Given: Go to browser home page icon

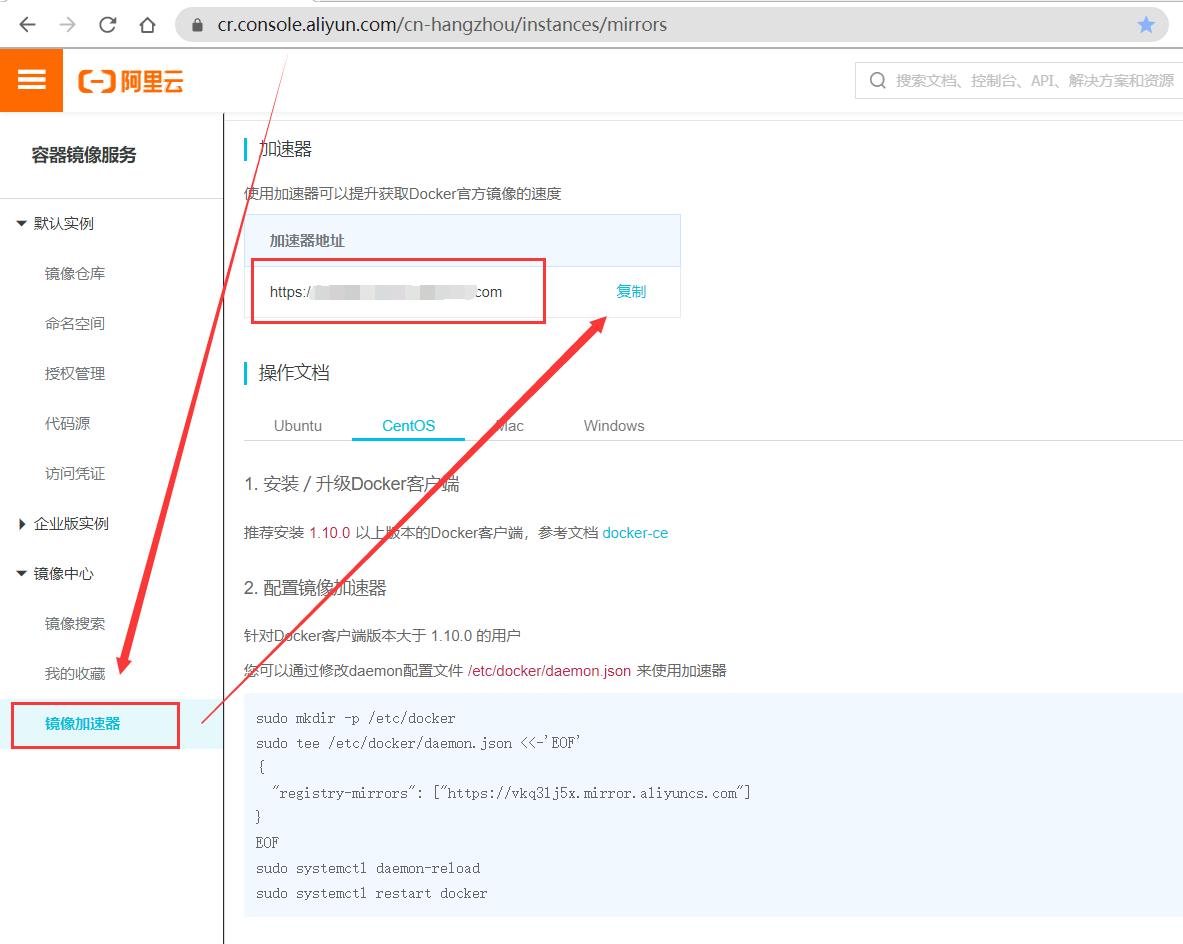Looking at the screenshot, I should [x=148, y=25].
